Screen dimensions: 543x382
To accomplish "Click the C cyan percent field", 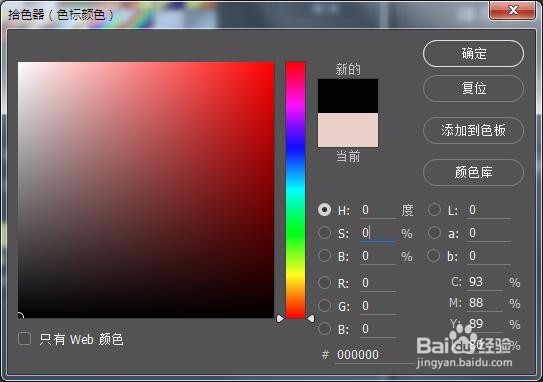I will 485,282.
